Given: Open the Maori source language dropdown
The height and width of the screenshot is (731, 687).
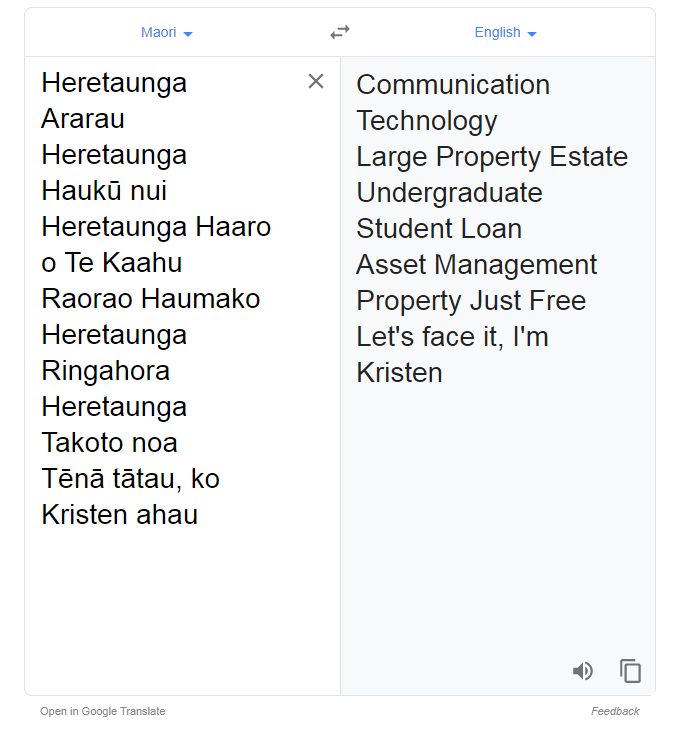Looking at the screenshot, I should 166,32.
